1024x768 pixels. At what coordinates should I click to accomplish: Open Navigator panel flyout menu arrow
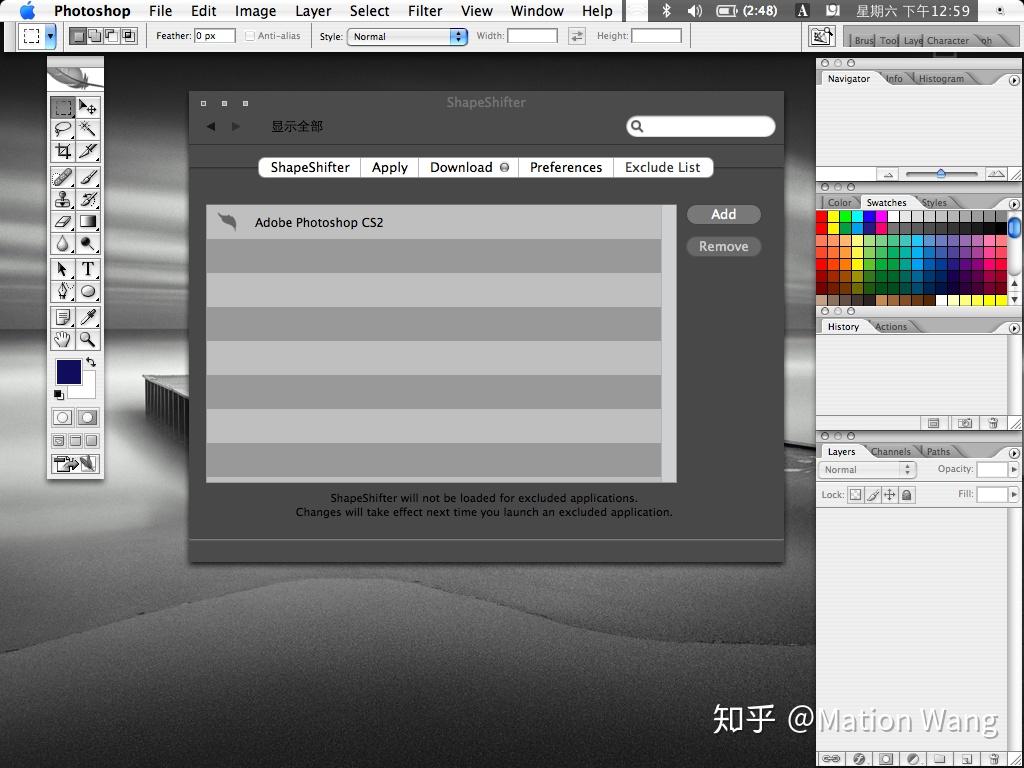click(1014, 80)
